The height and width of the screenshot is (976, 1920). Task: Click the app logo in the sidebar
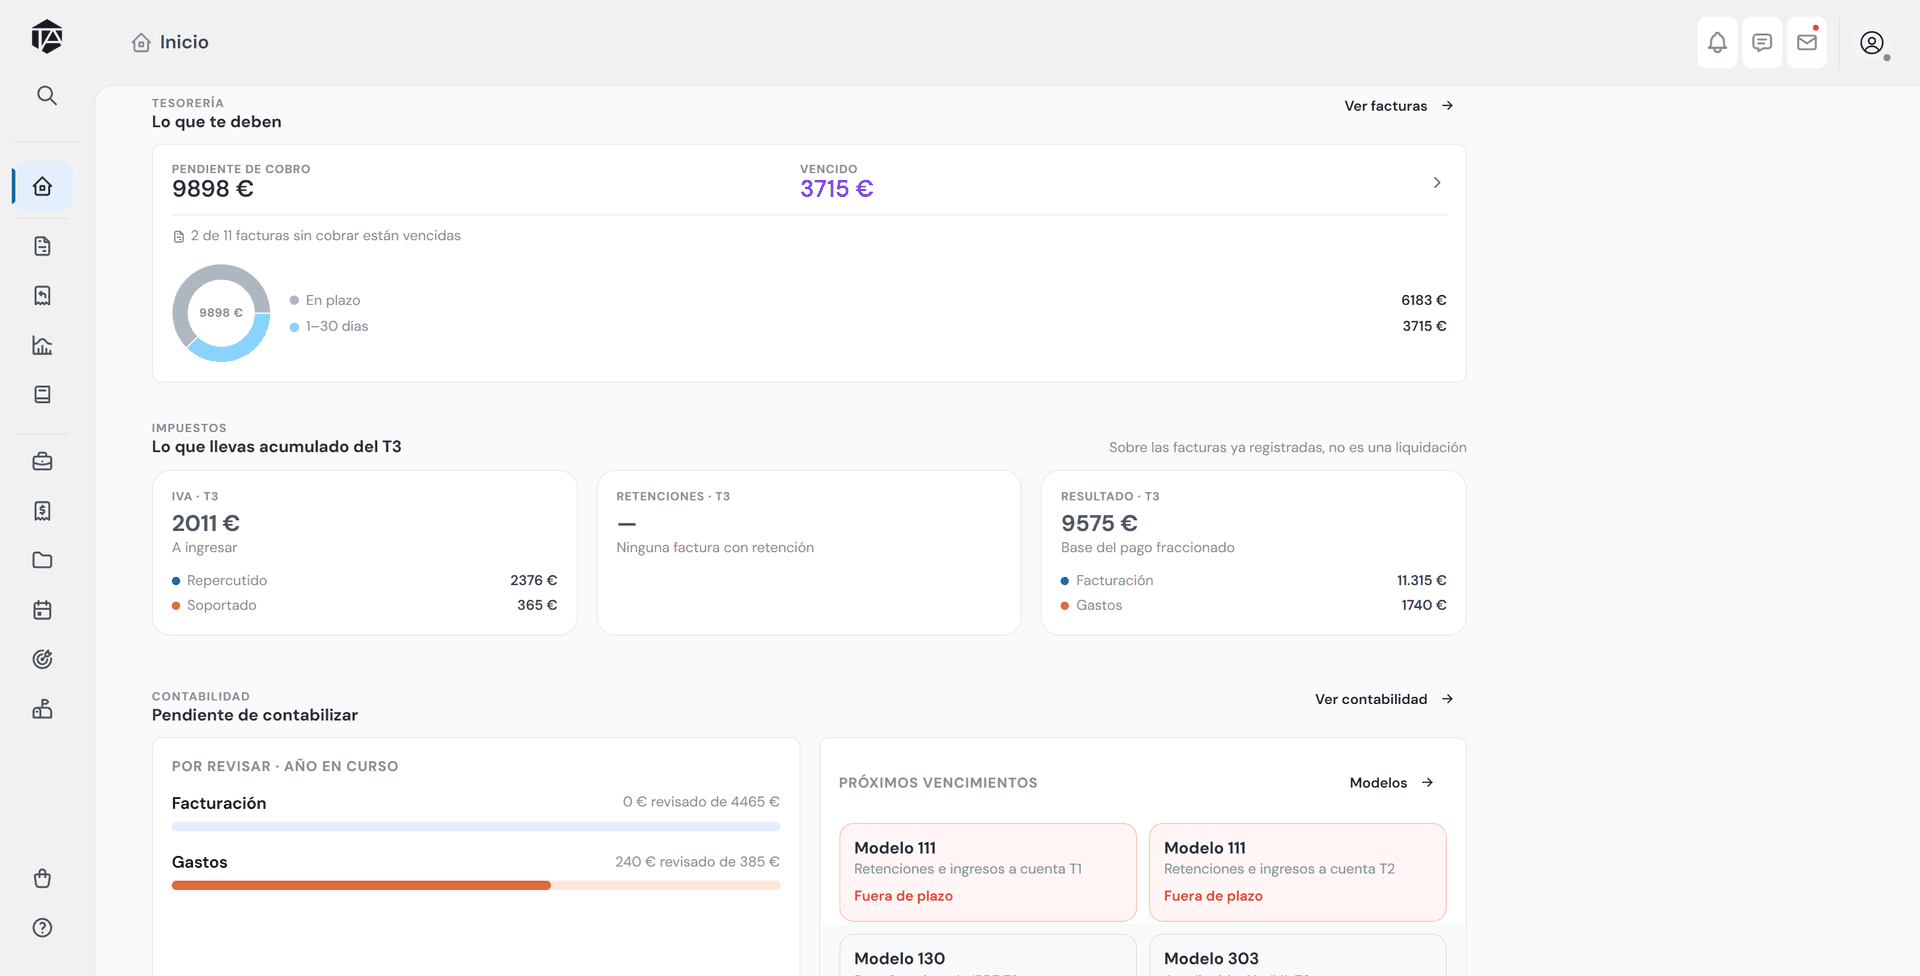click(x=47, y=37)
